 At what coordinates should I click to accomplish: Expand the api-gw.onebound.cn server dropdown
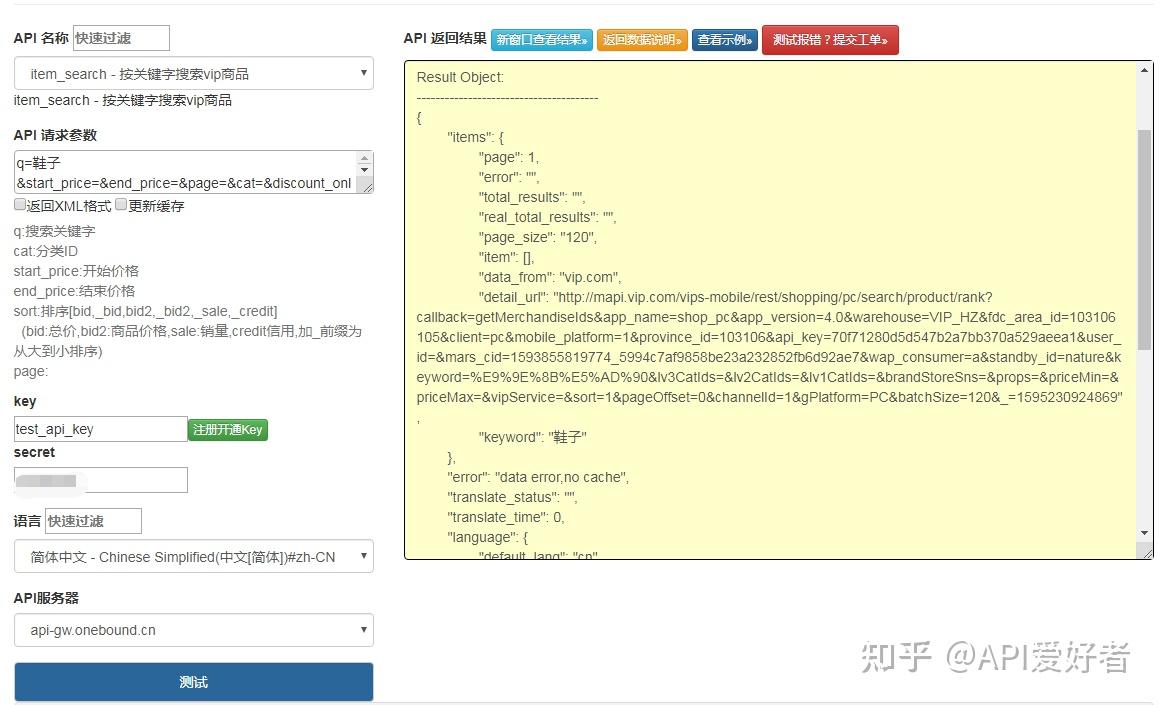pyautogui.click(x=193, y=630)
